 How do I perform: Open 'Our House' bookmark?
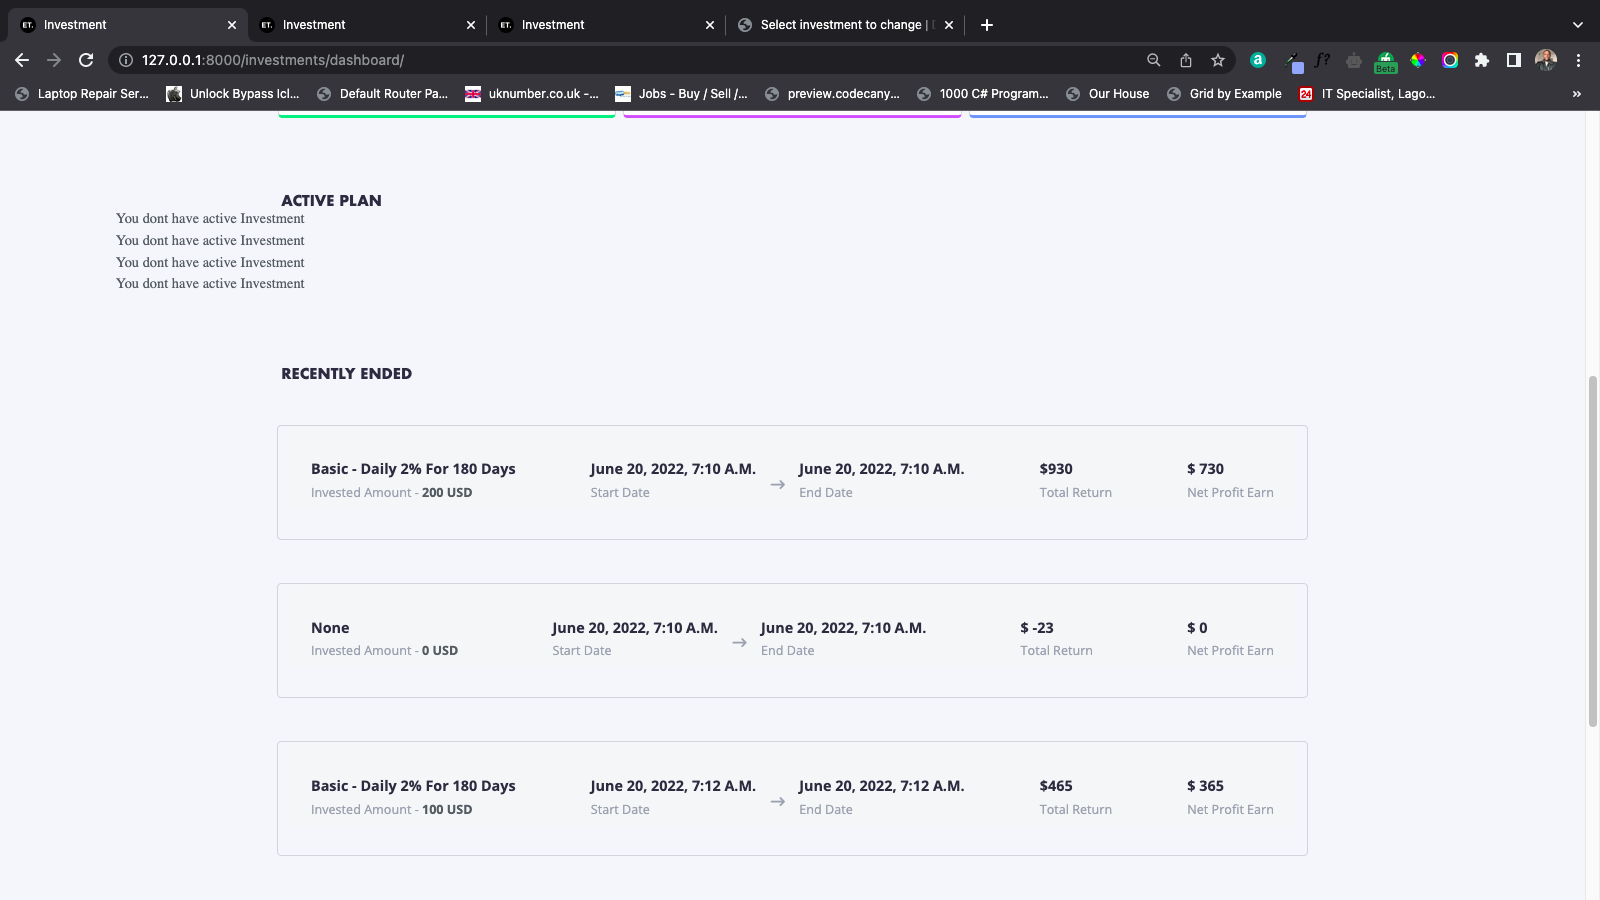(1108, 94)
